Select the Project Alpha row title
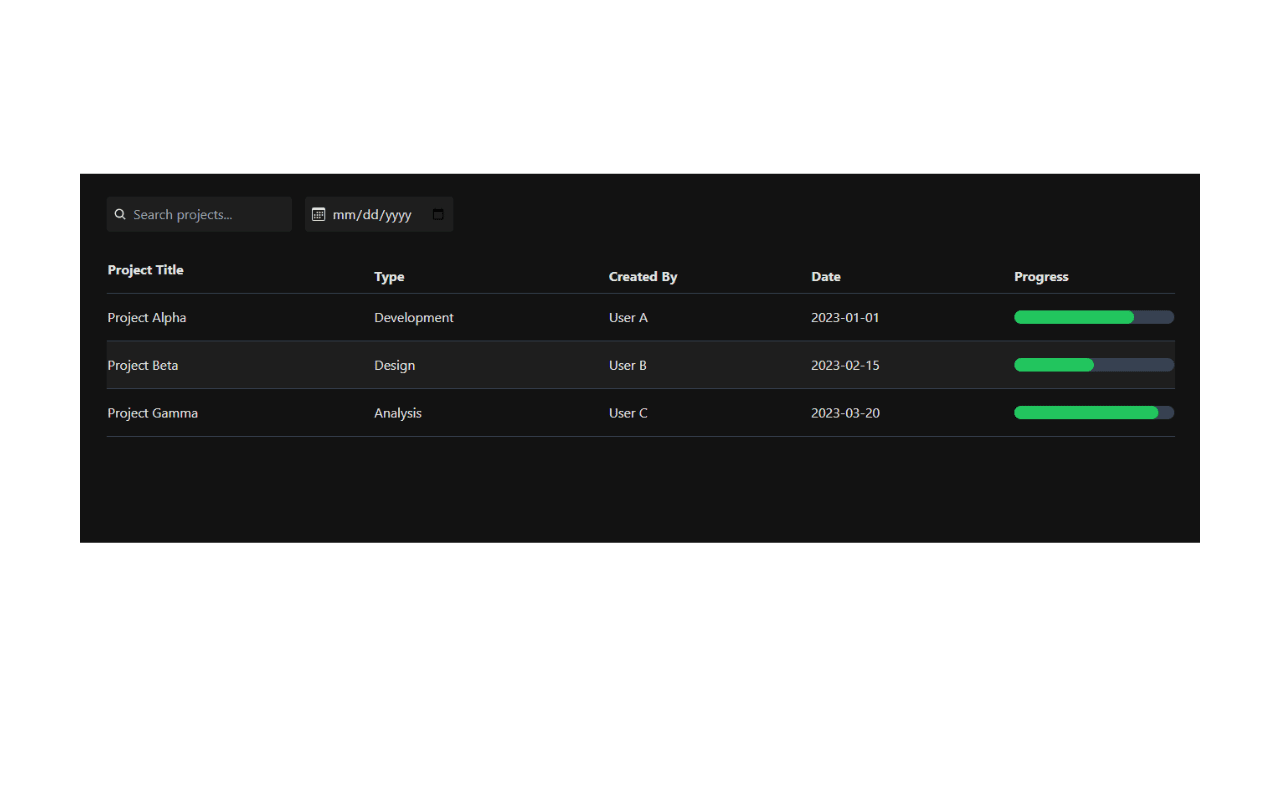 click(x=147, y=317)
